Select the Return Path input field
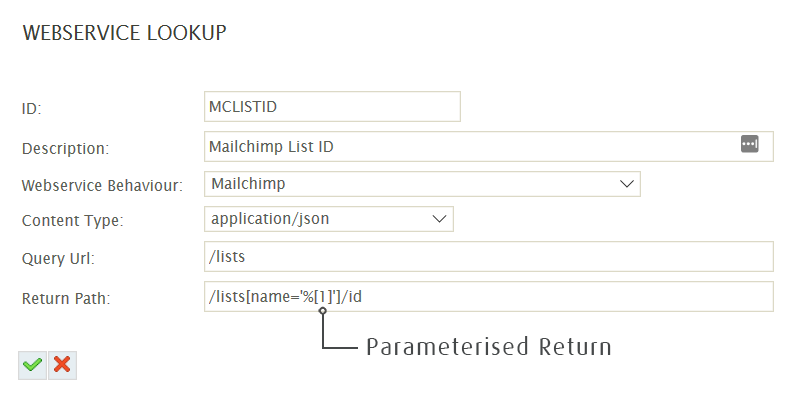 (x=489, y=296)
